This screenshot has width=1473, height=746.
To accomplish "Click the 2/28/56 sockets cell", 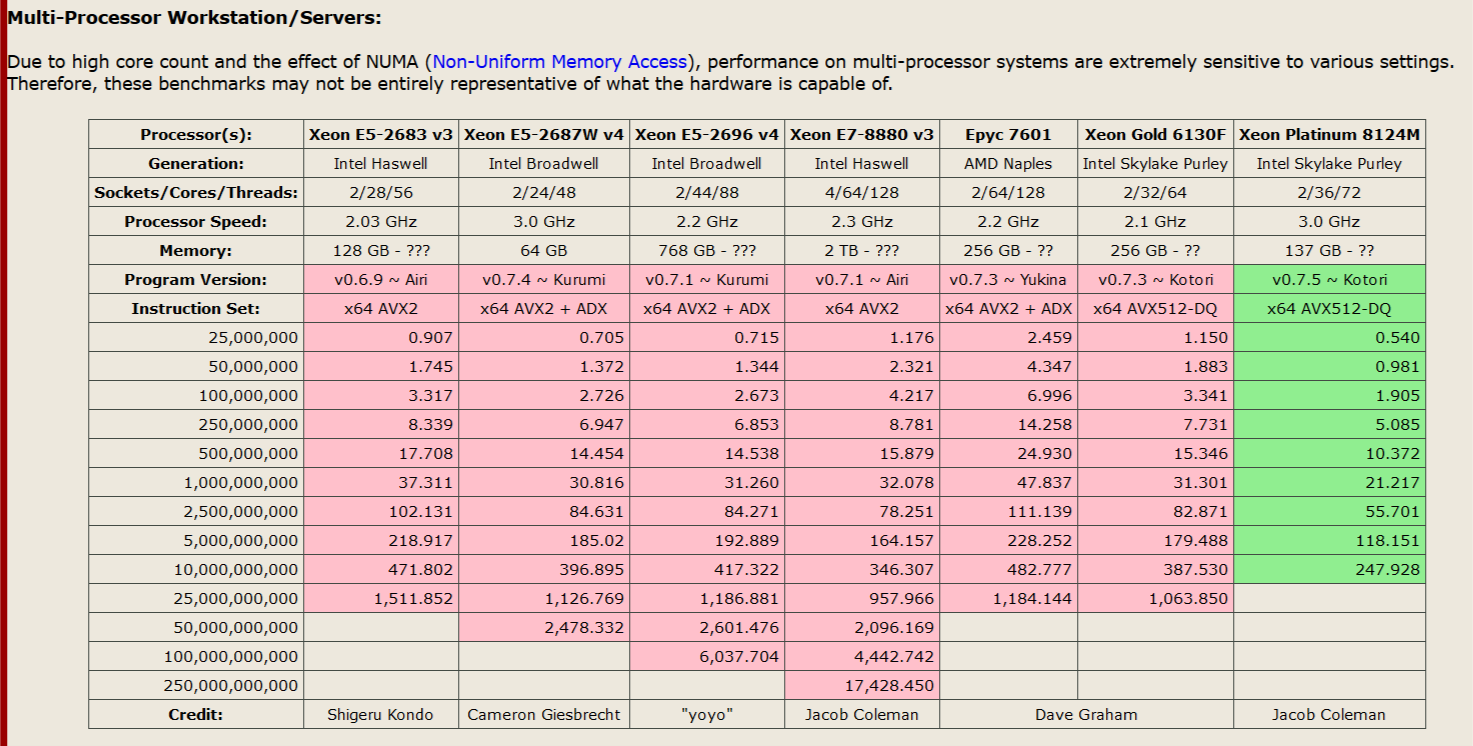I will pos(381,193).
